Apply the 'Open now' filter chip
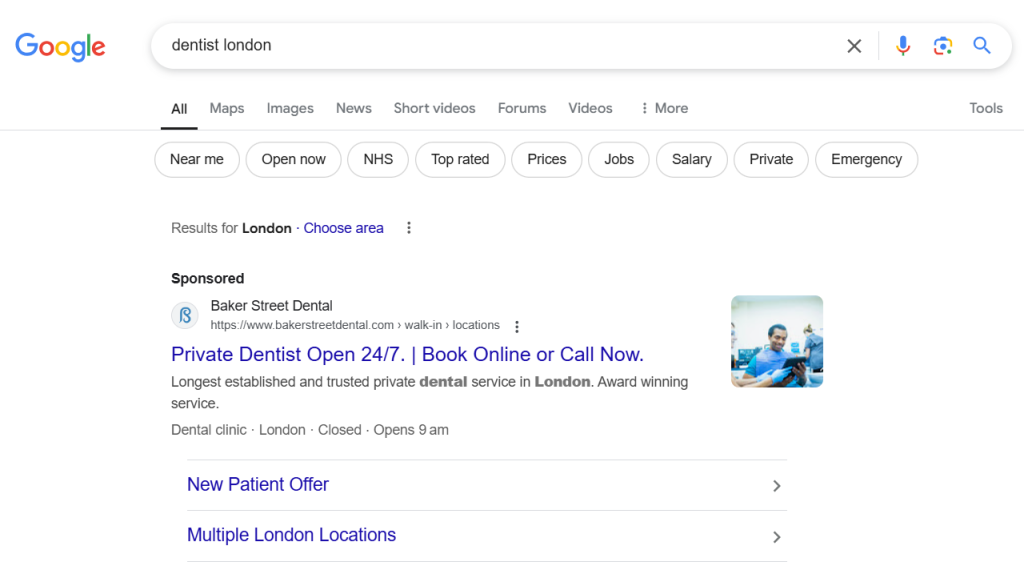Viewport: 1024px width, 570px height. (x=293, y=159)
